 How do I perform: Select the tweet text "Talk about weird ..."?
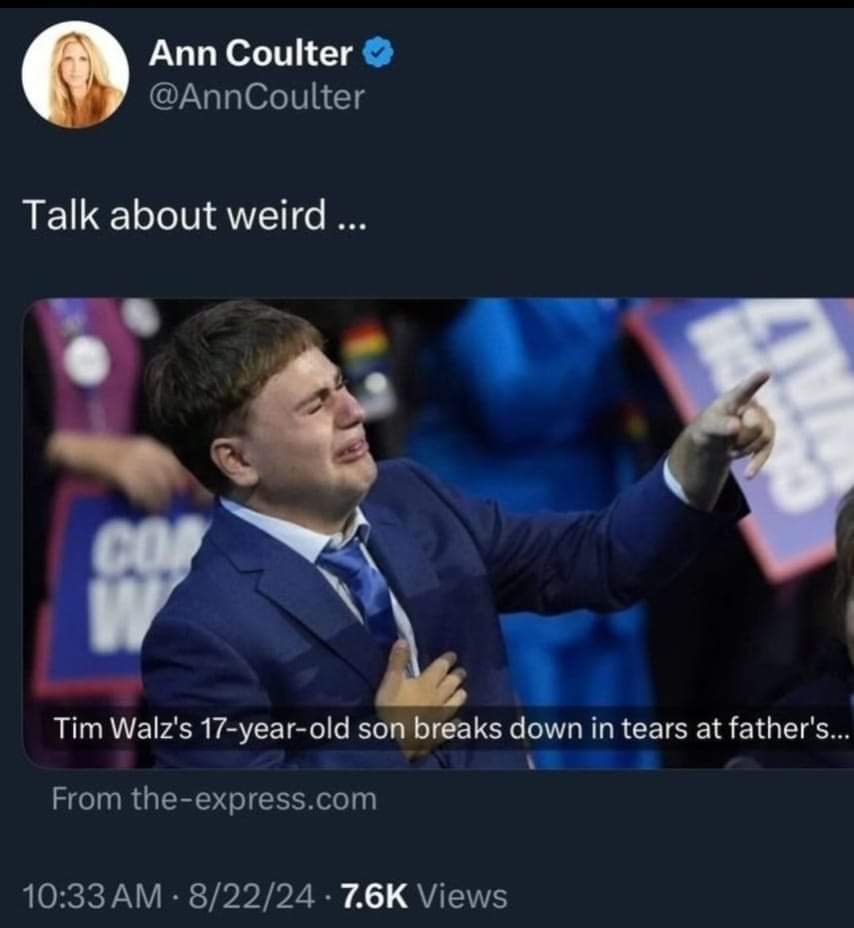coord(195,215)
